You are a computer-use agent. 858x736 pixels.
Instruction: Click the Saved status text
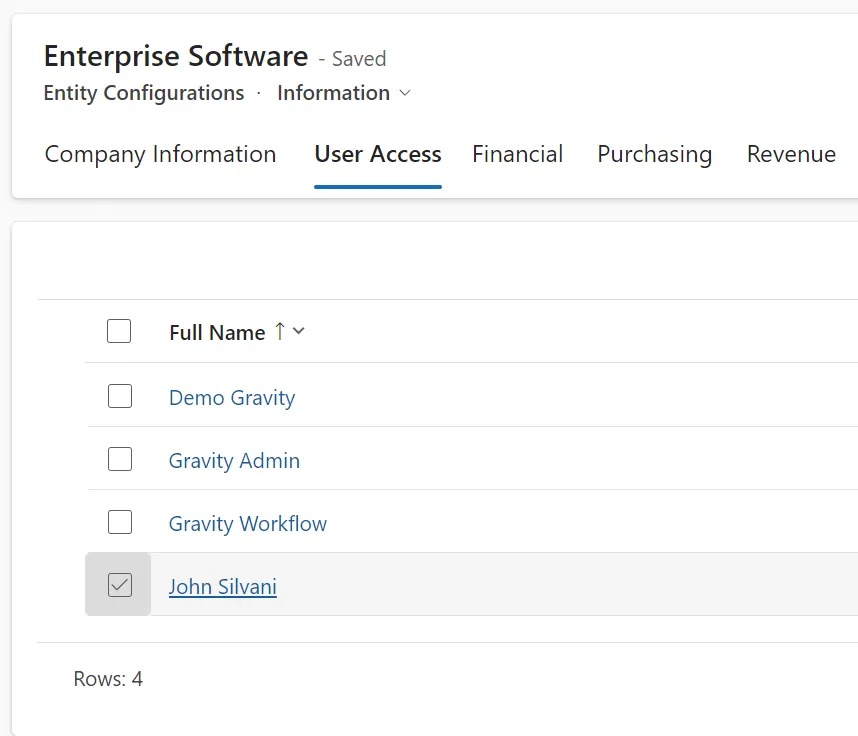pos(359,59)
